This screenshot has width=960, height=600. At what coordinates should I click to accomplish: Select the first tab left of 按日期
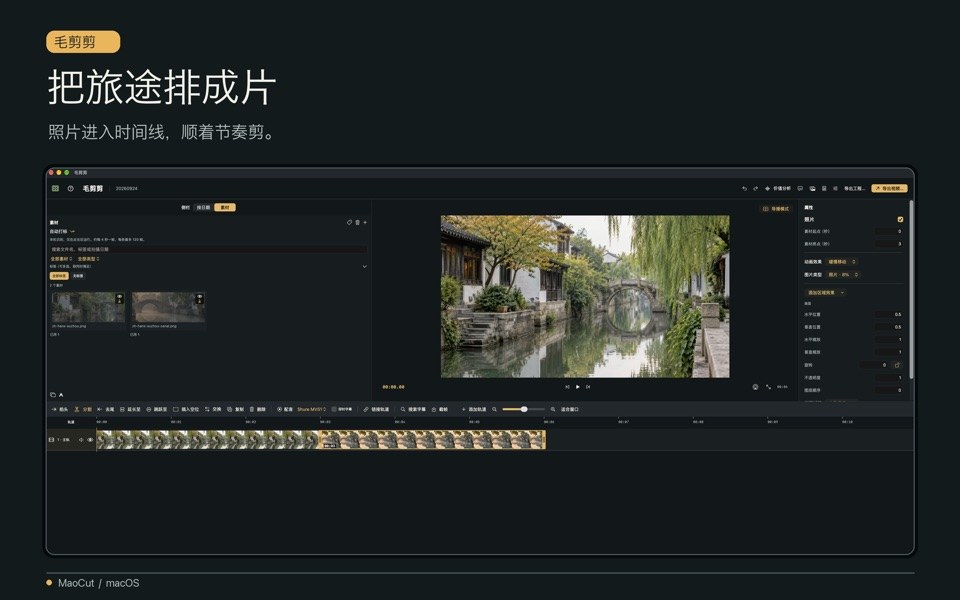[186, 208]
